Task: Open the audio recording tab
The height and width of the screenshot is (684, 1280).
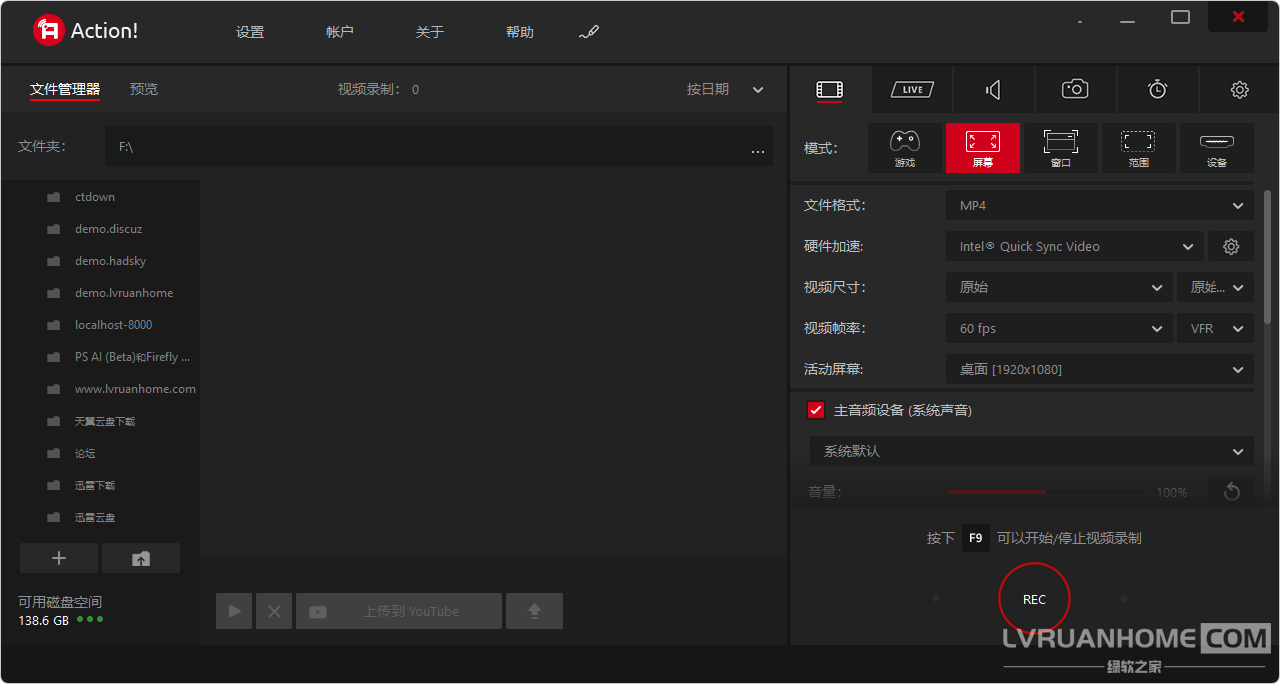Action: coord(993,90)
